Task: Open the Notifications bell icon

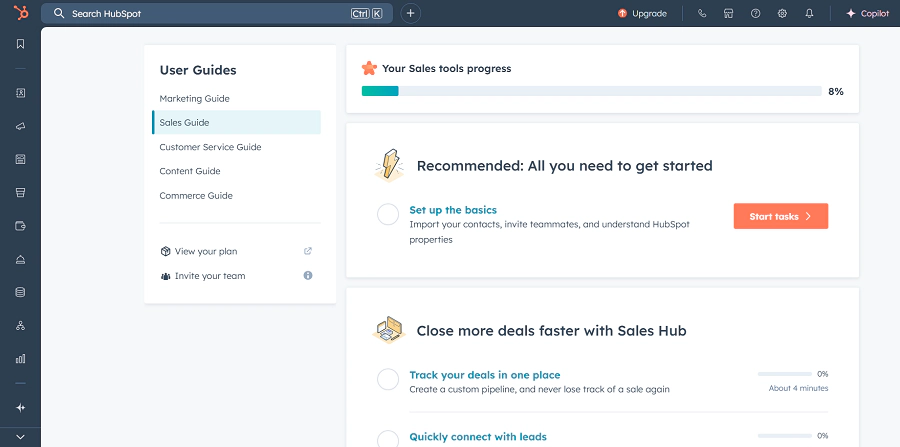Action: click(x=809, y=13)
